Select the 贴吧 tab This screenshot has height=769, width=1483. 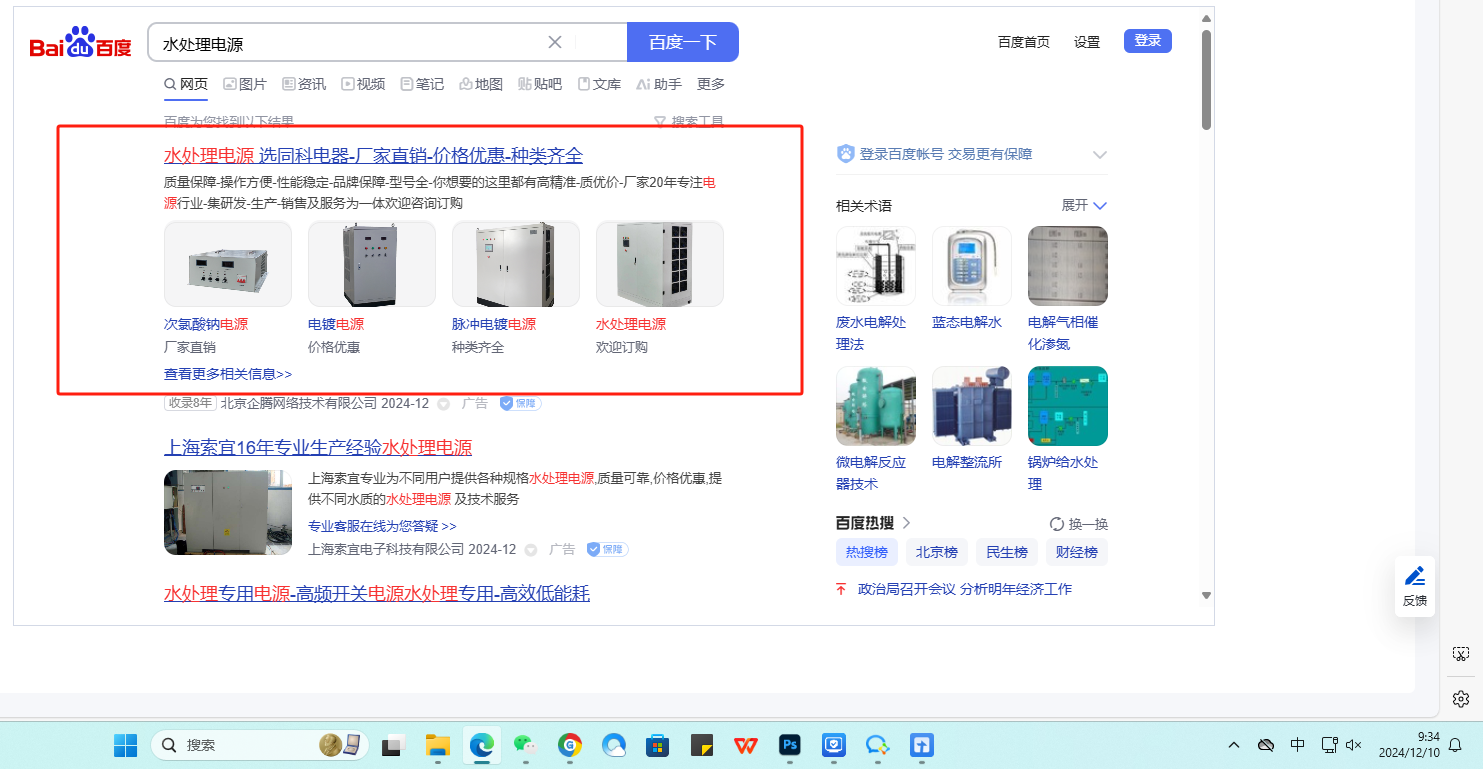(x=540, y=84)
